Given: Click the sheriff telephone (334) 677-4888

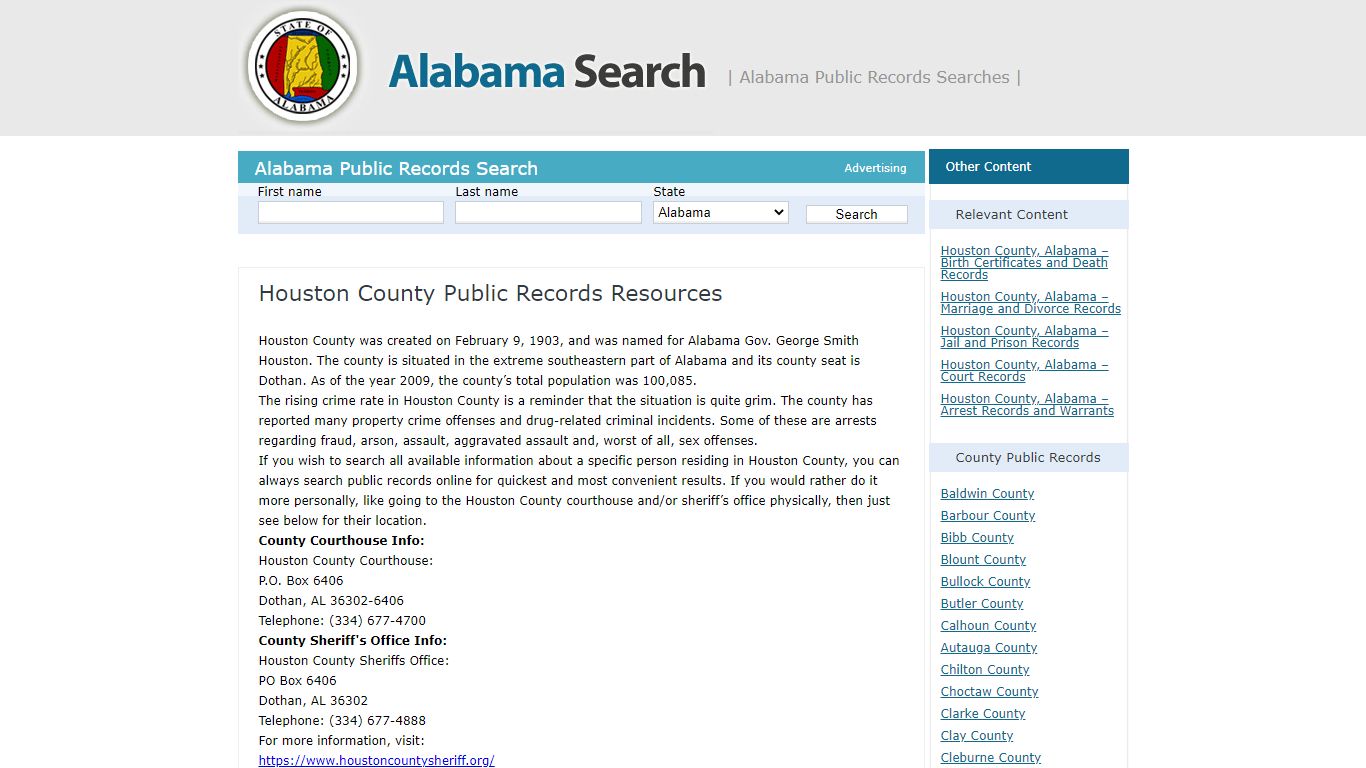Looking at the screenshot, I should 377,721.
